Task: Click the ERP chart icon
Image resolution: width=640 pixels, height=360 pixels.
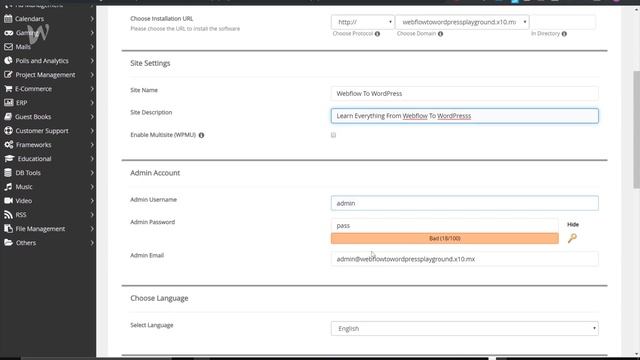Action: (8, 102)
